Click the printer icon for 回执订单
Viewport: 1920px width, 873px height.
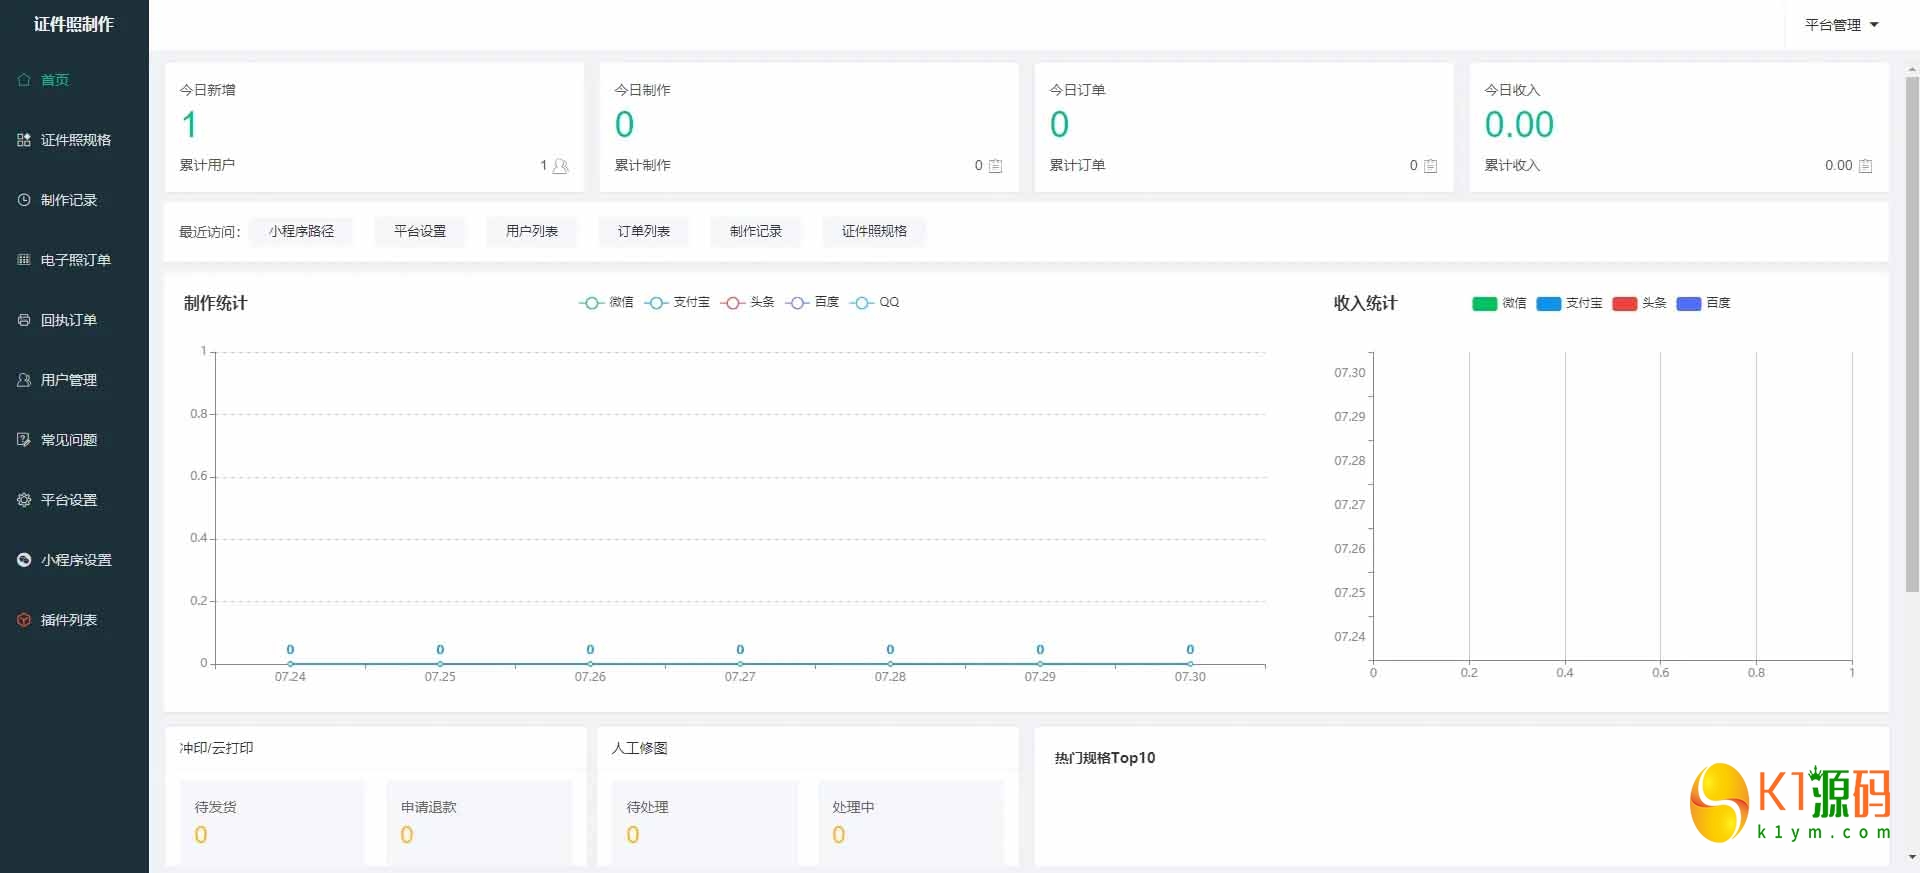[x=24, y=320]
